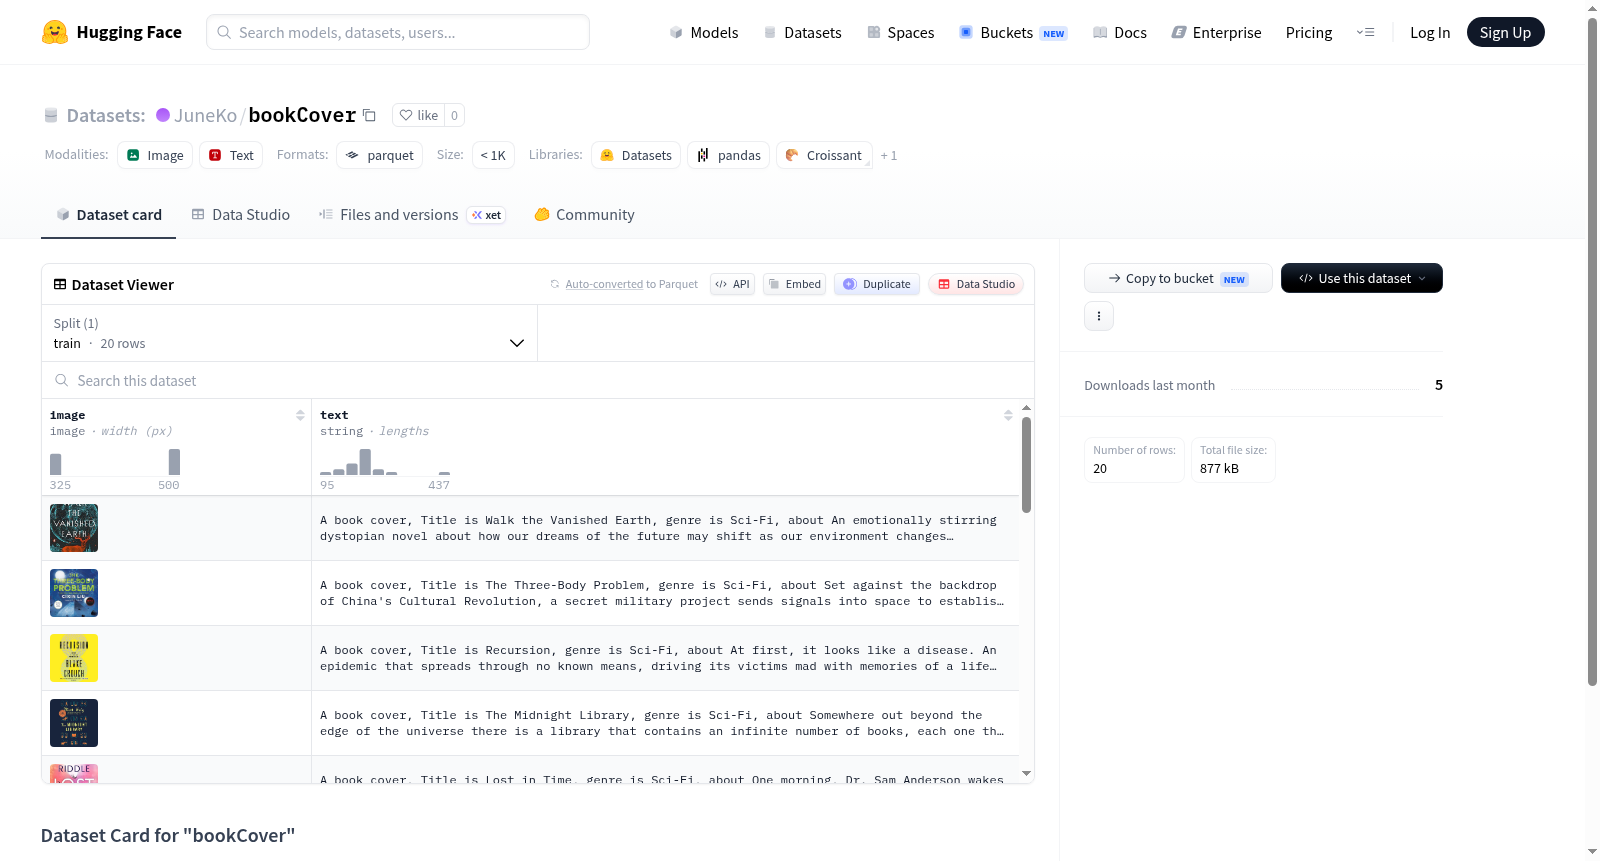Image resolution: width=1600 pixels, height=861 pixels.
Task: Click the Walk the Vanished Earth description text
Action: coord(658,528)
